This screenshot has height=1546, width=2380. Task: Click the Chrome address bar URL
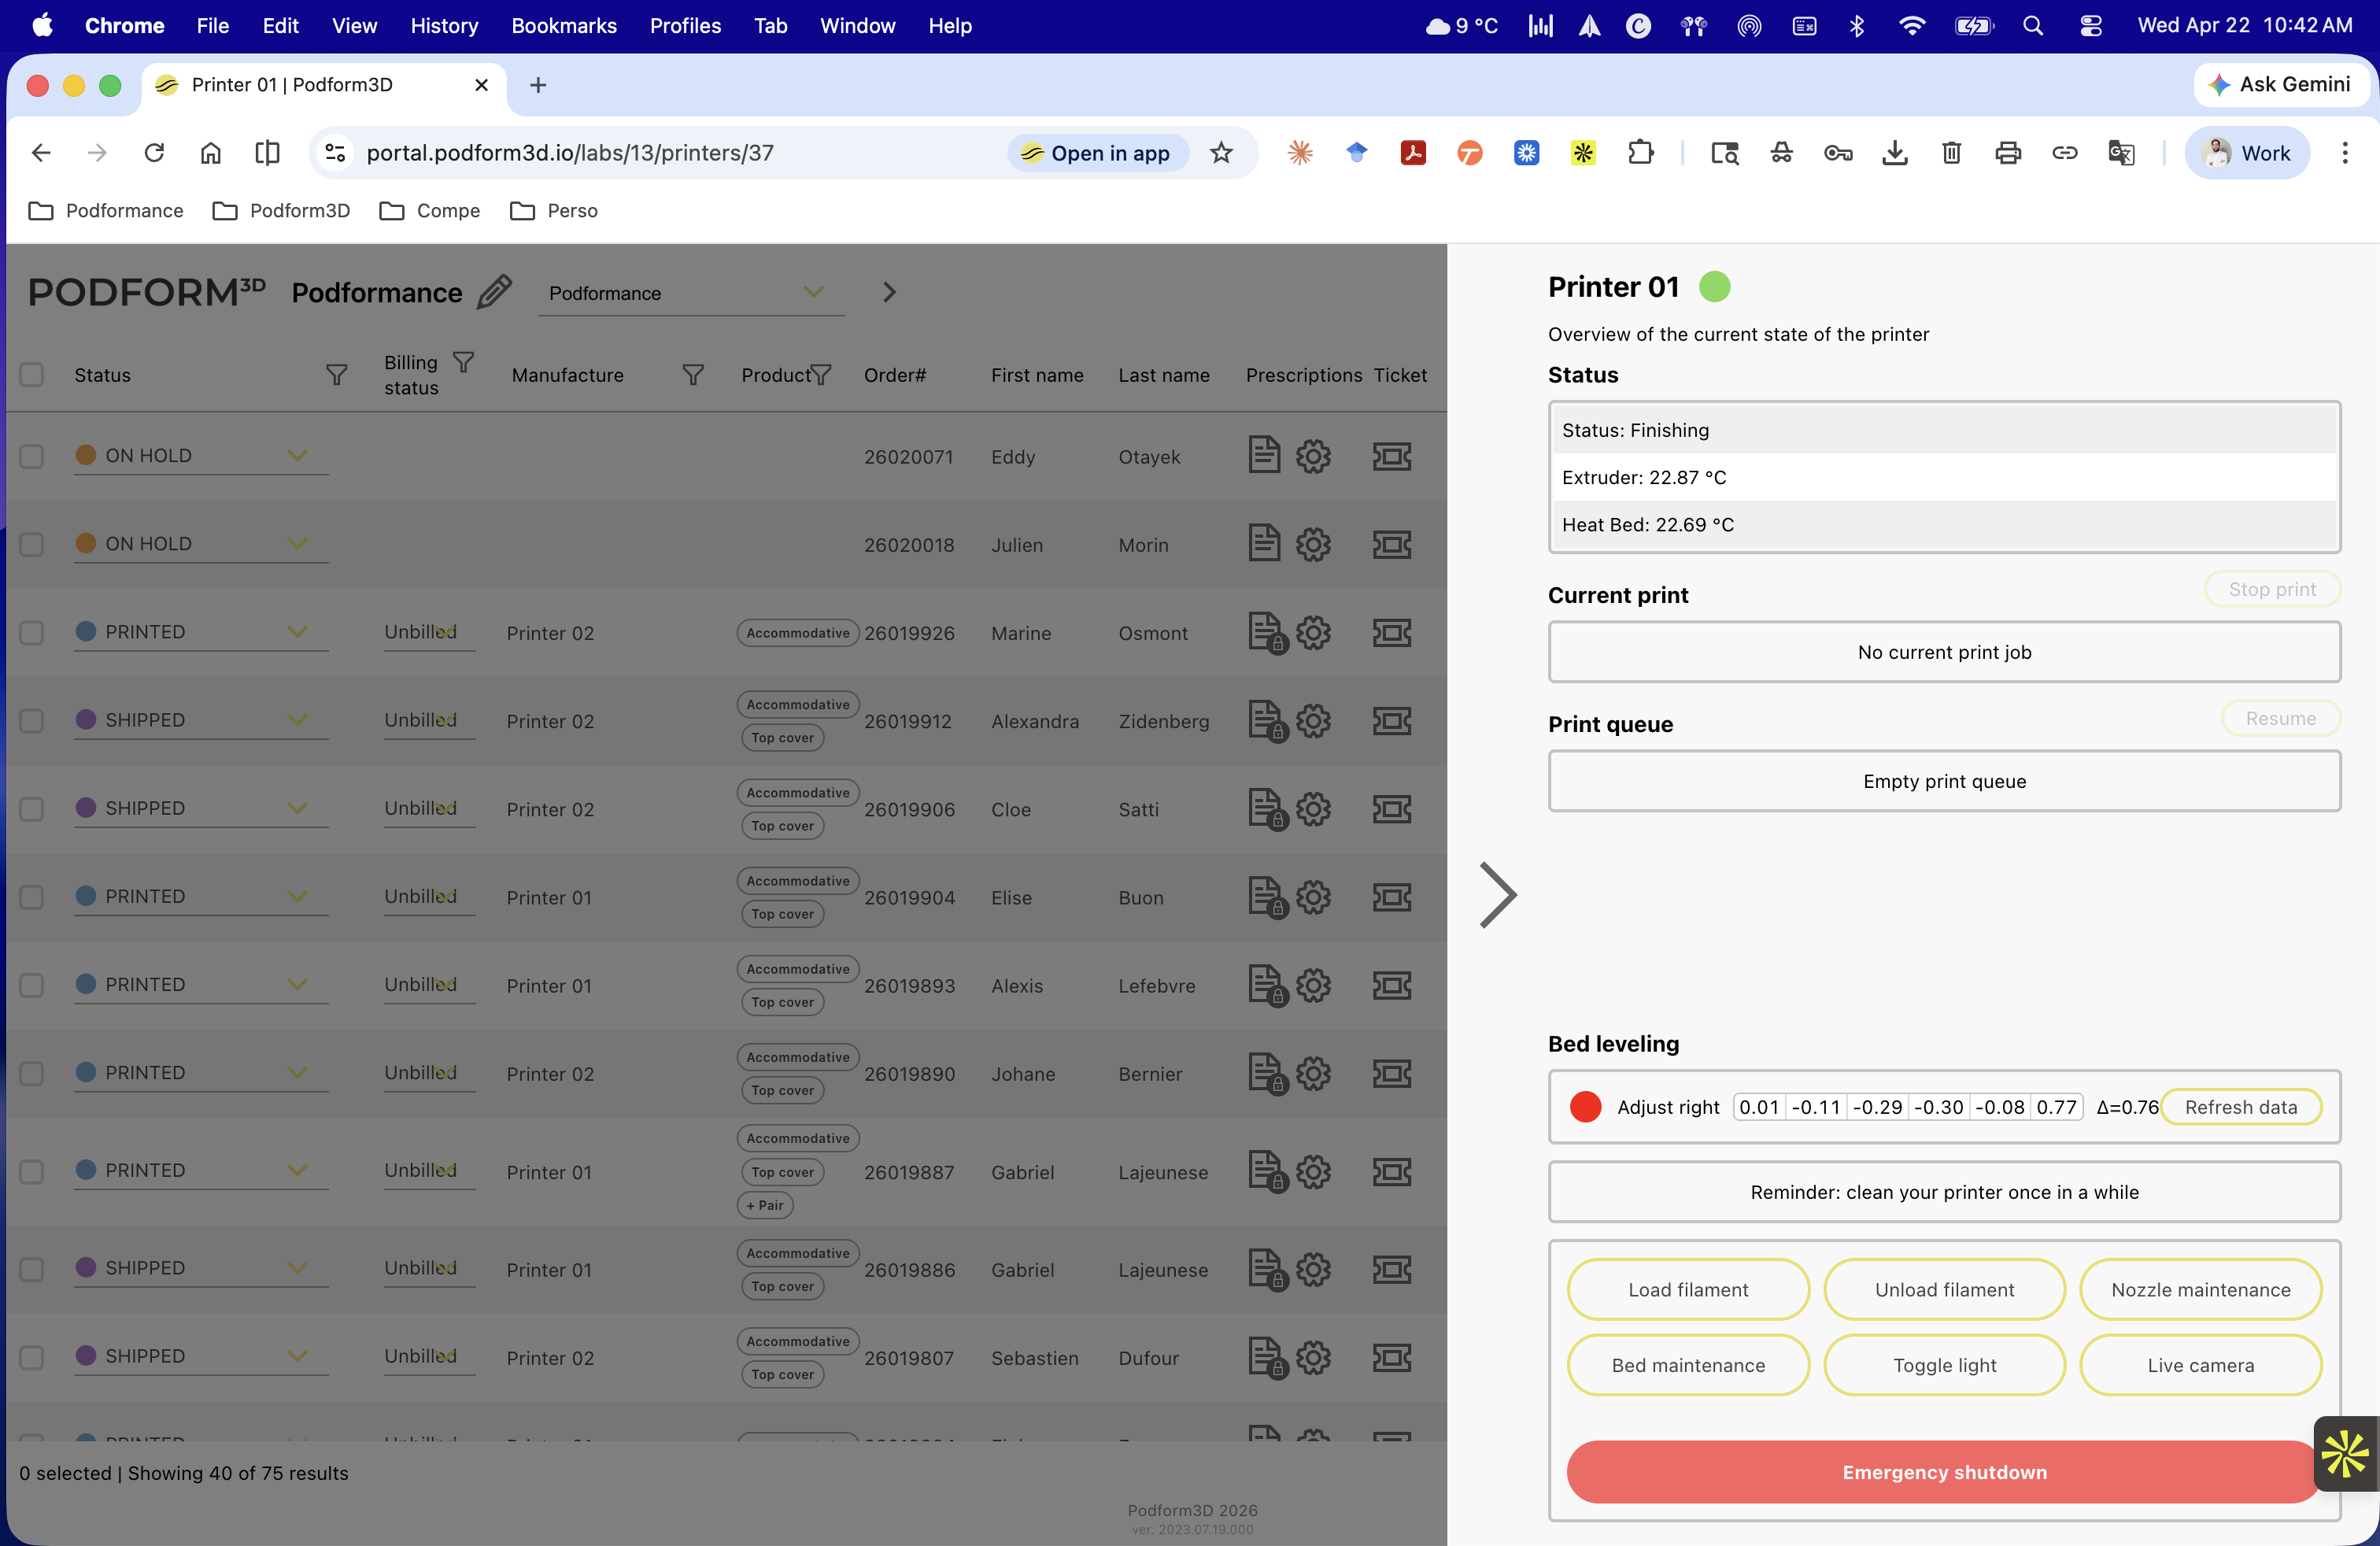pos(570,153)
